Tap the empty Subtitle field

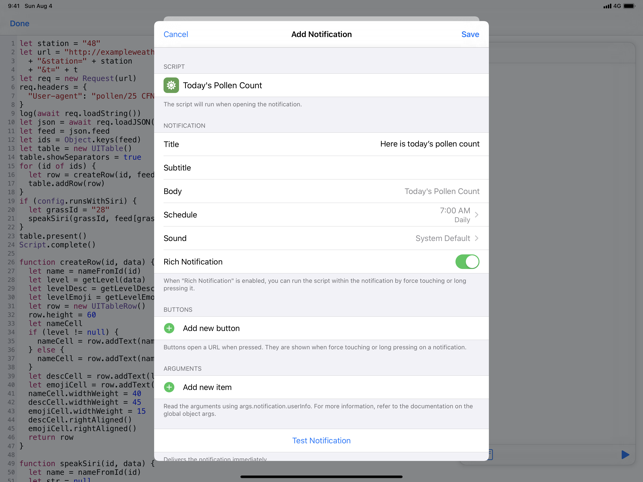(330, 168)
